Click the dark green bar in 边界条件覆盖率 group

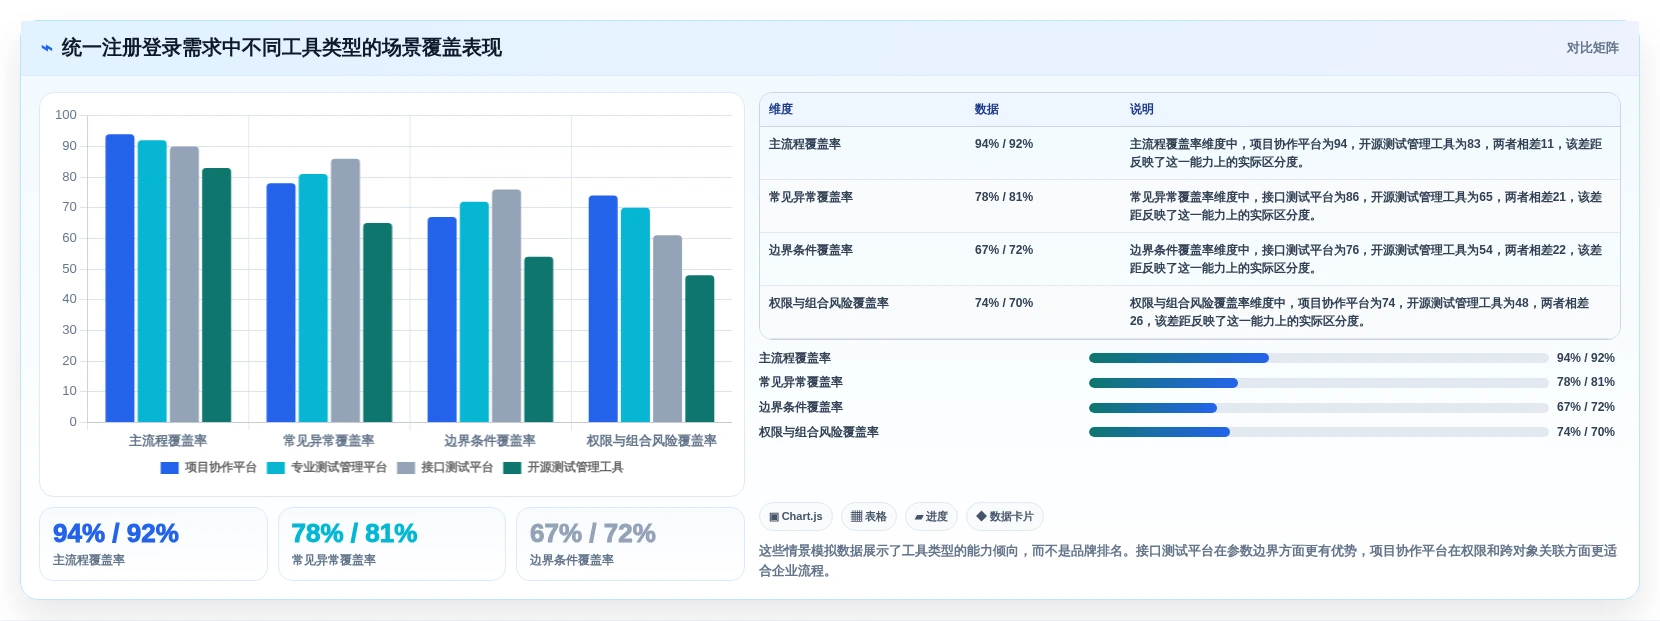click(x=539, y=339)
